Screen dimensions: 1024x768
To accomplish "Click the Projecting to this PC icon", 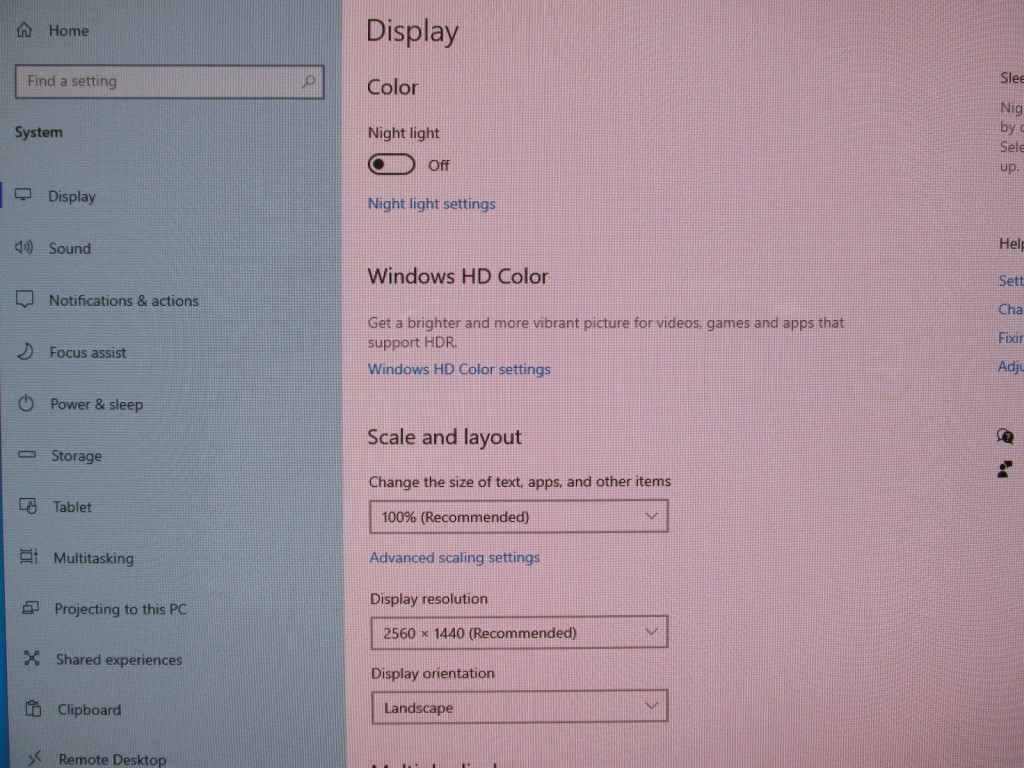I will tap(30, 608).
